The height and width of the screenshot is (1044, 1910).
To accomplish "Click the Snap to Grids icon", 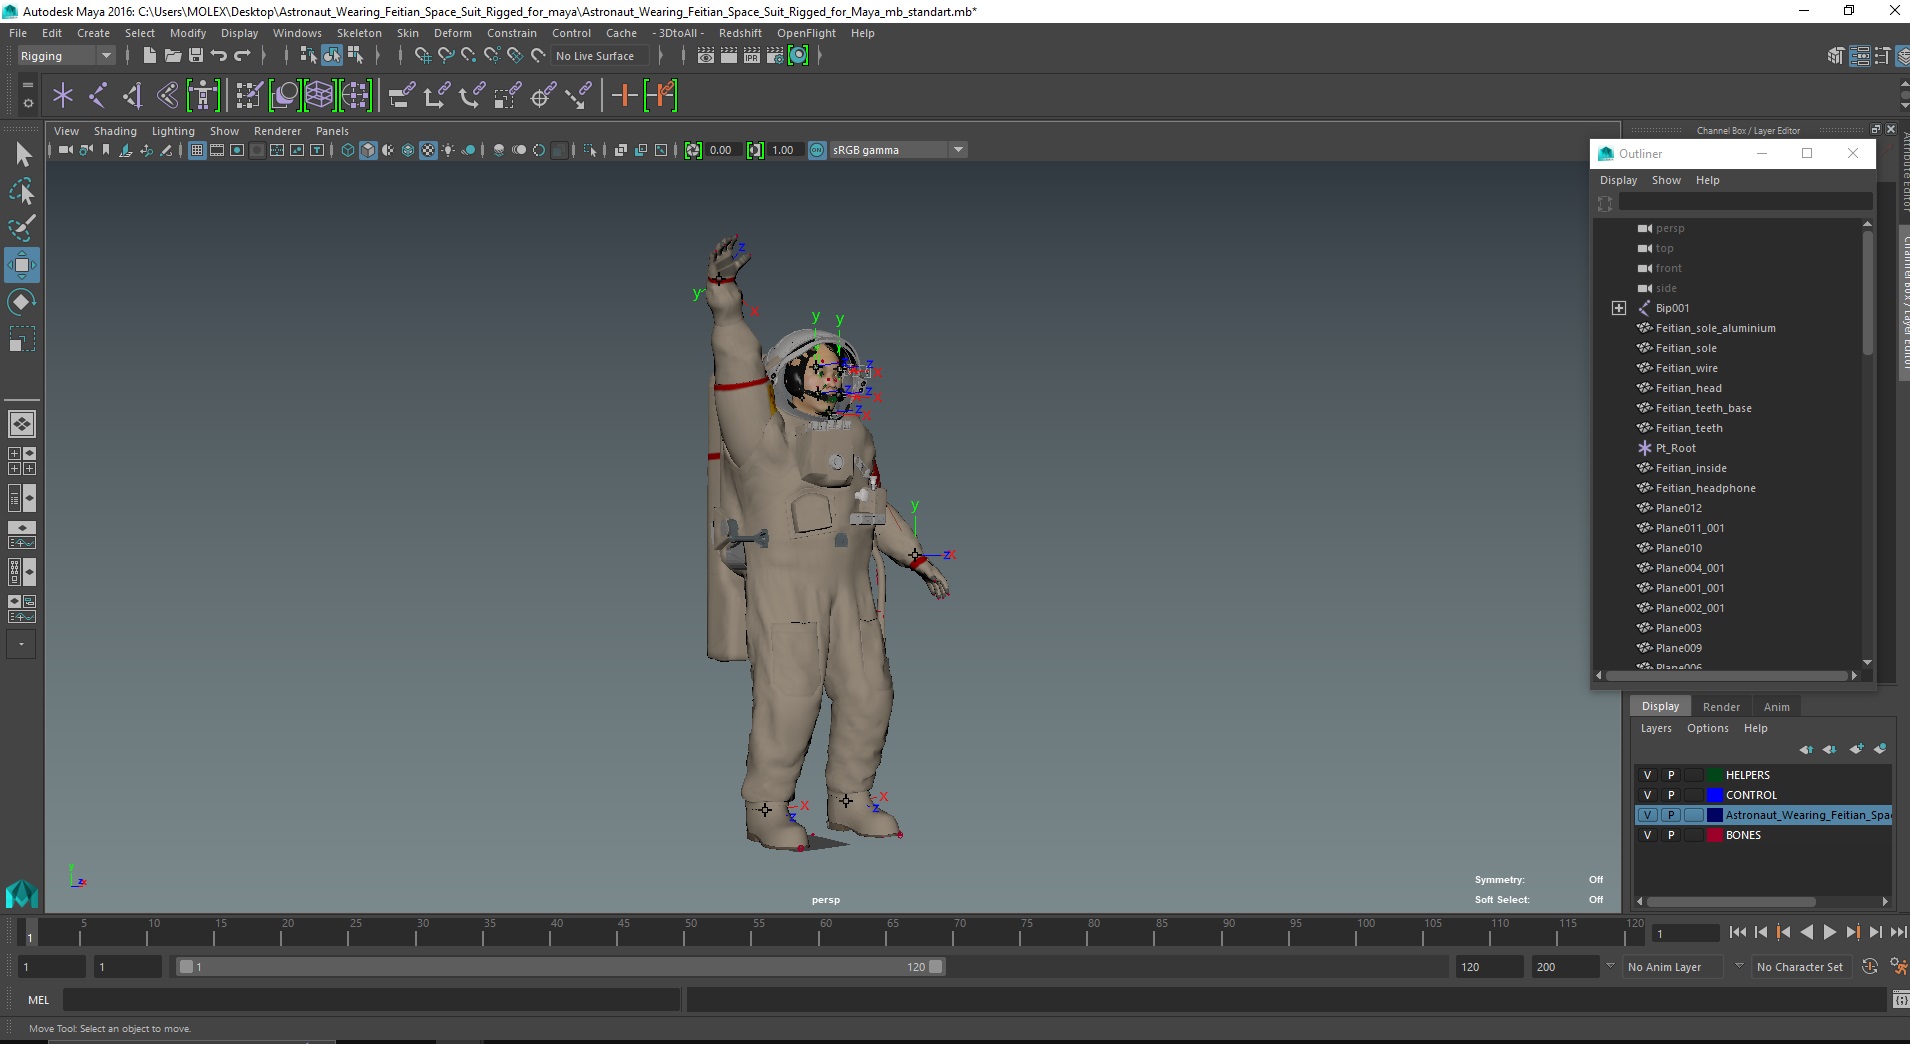I will point(423,56).
